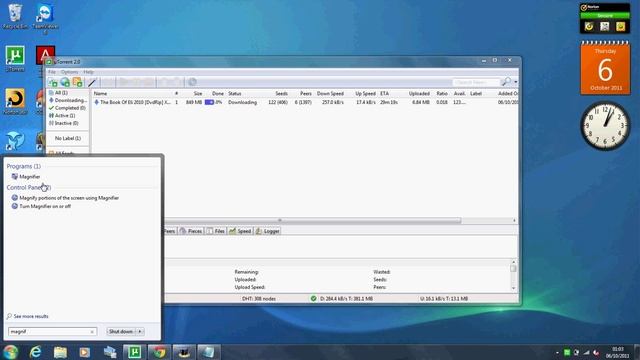Clear the Start search box with the x

tap(92, 332)
